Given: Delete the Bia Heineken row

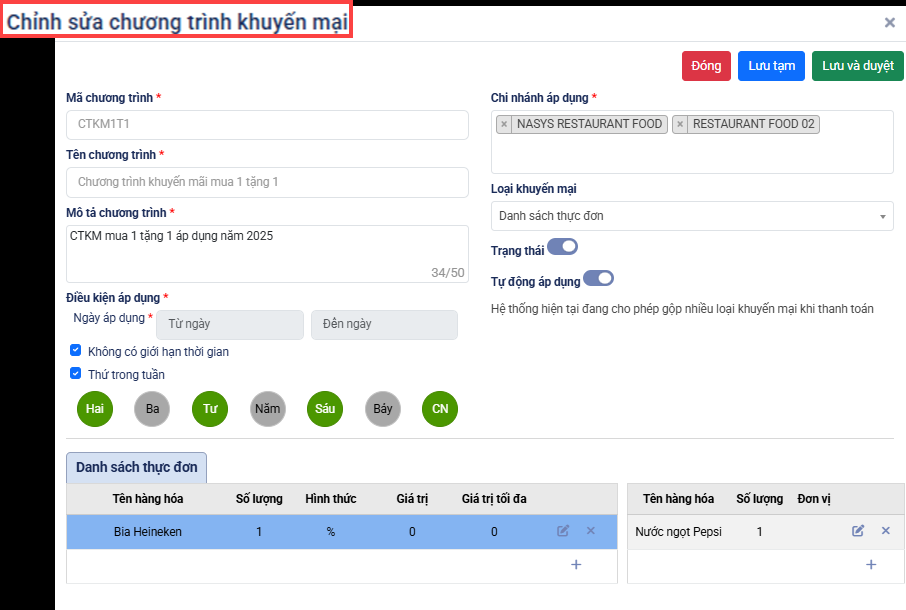Looking at the screenshot, I should [591, 531].
